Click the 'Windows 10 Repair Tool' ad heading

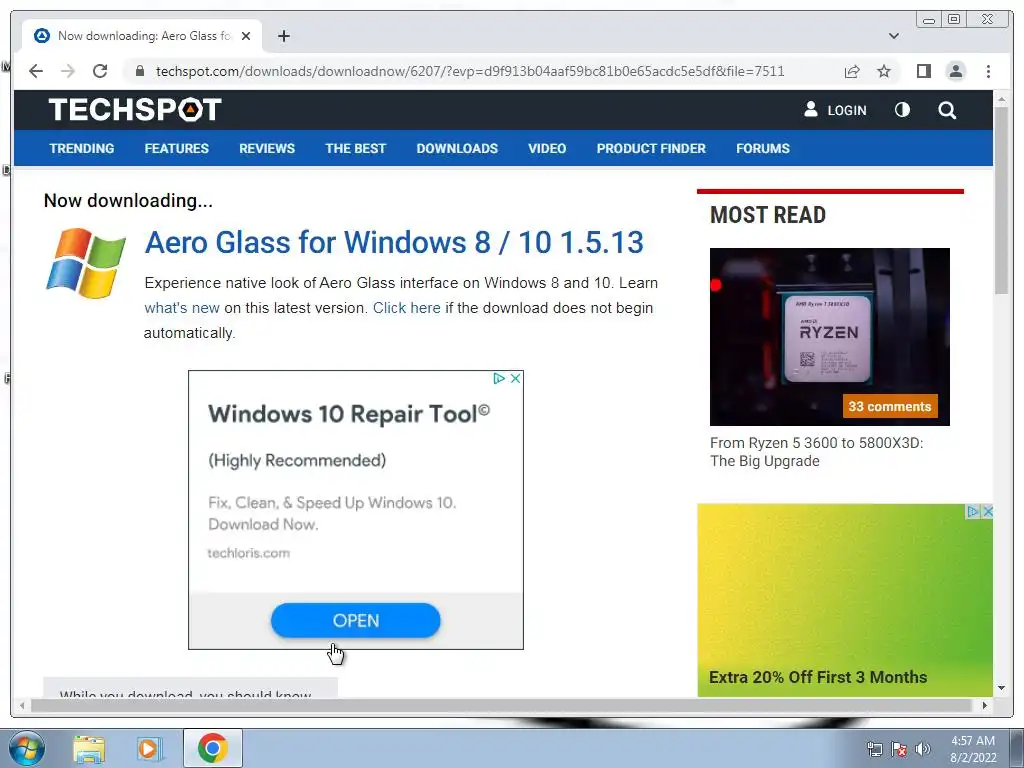tap(349, 414)
